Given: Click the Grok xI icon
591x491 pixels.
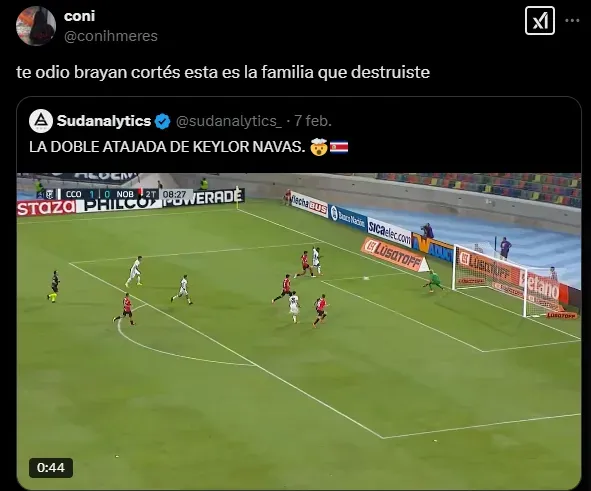Looking at the screenshot, I should [x=540, y=21].
